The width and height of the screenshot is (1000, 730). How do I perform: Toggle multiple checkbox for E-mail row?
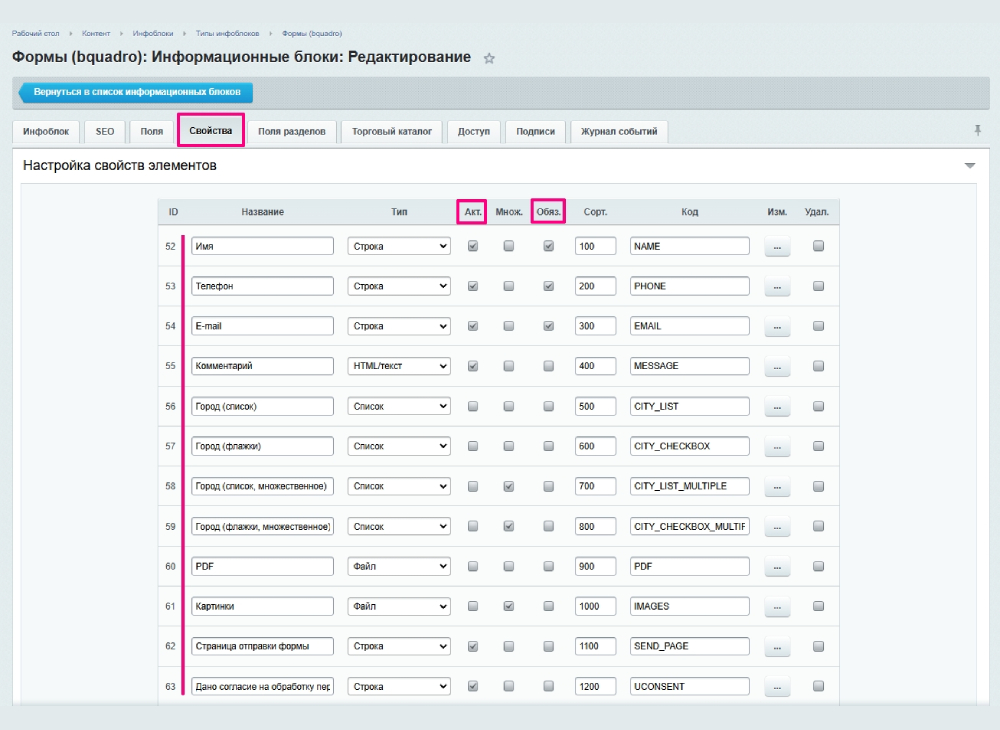point(508,326)
